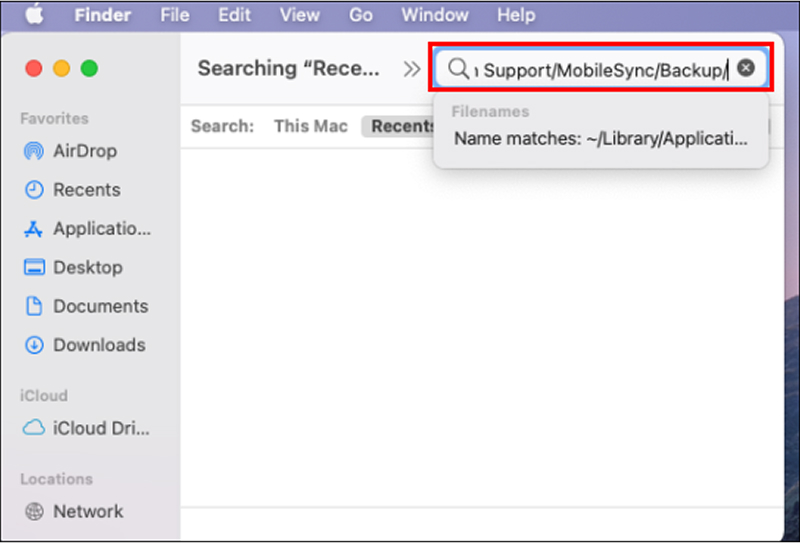Open the Window menu

pos(435,15)
